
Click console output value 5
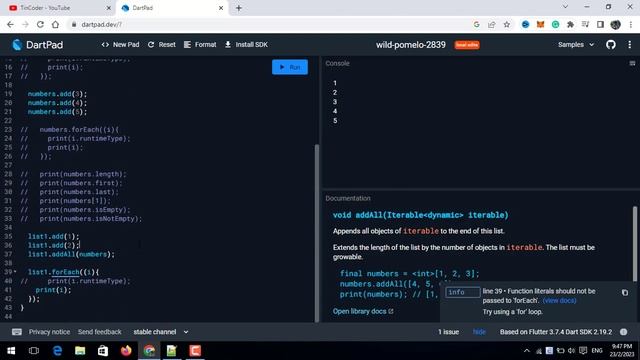335,121
